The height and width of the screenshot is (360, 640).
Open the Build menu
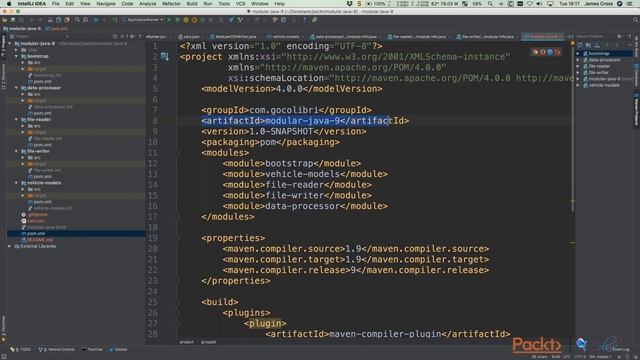pos(192,4)
